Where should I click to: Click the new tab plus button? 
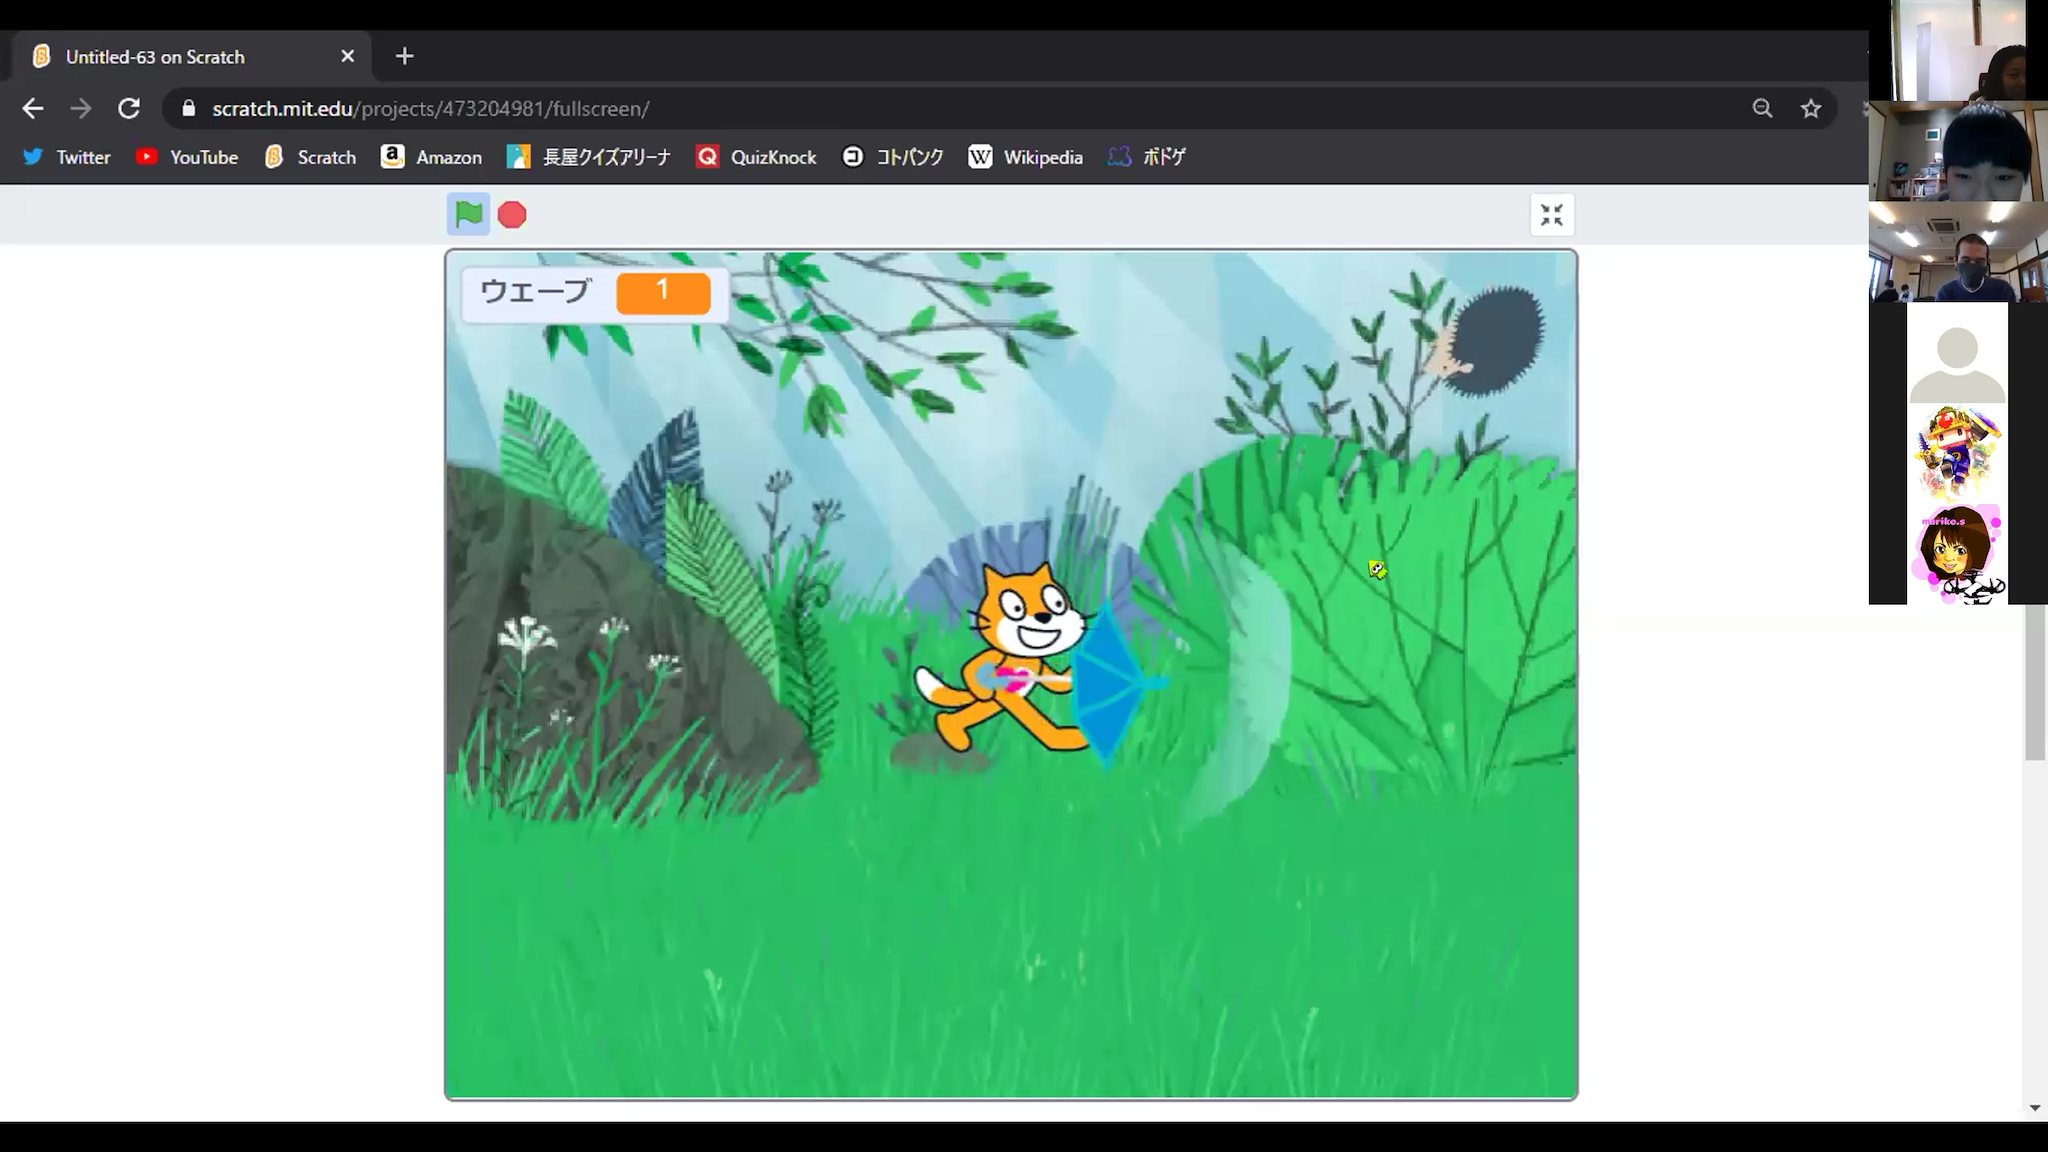[x=404, y=56]
